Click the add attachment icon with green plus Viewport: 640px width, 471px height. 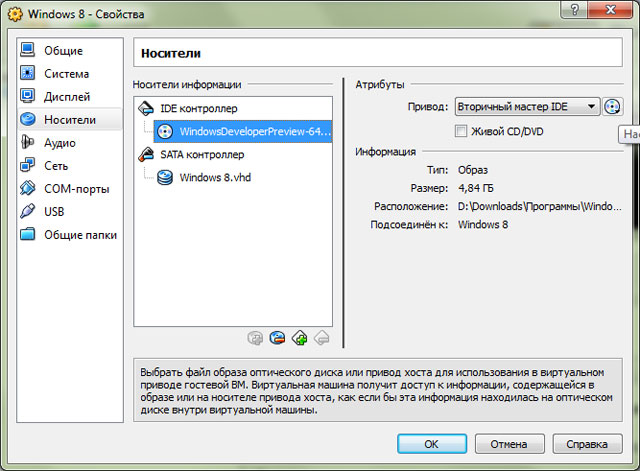click(x=300, y=338)
